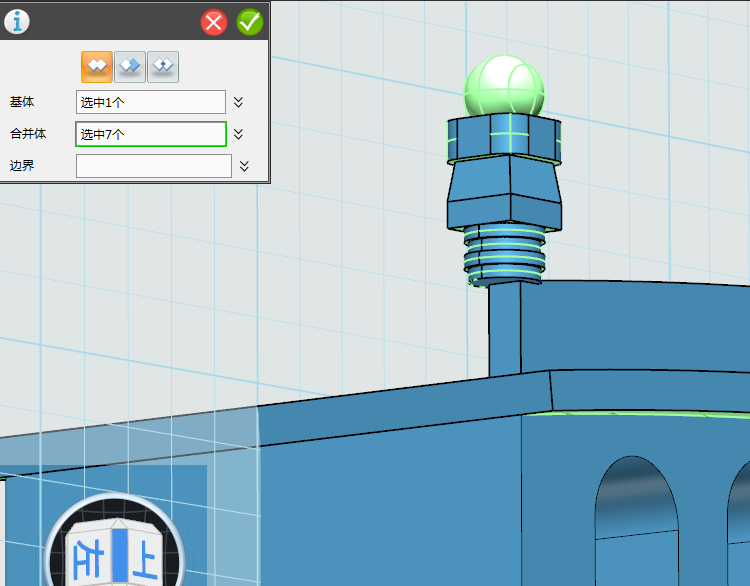Click the 基体 field showing 选中1个
This screenshot has width=750, height=586.
coord(150,102)
